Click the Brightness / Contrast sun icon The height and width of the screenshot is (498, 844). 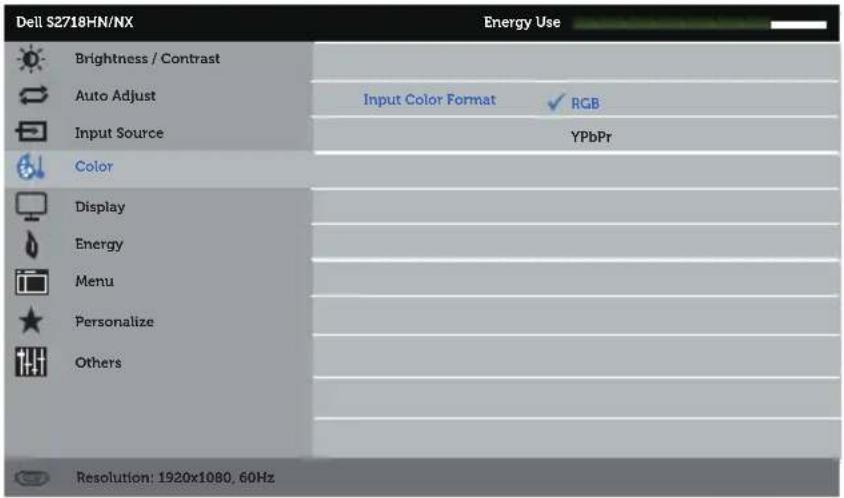point(31,59)
